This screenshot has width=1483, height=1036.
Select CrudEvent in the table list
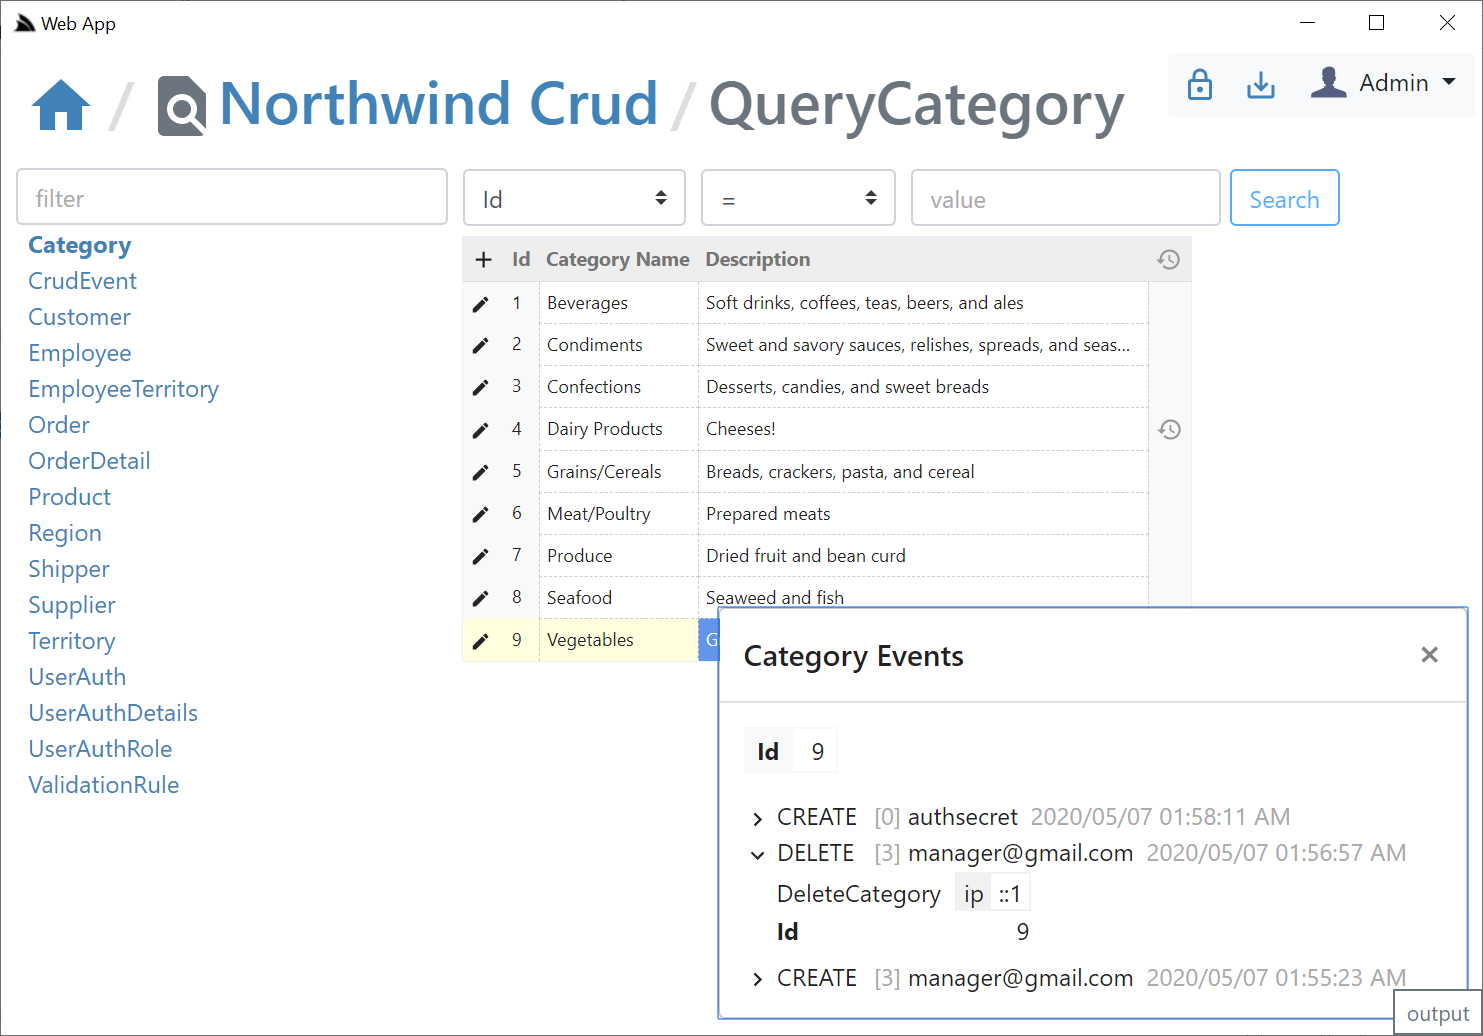tap(83, 282)
